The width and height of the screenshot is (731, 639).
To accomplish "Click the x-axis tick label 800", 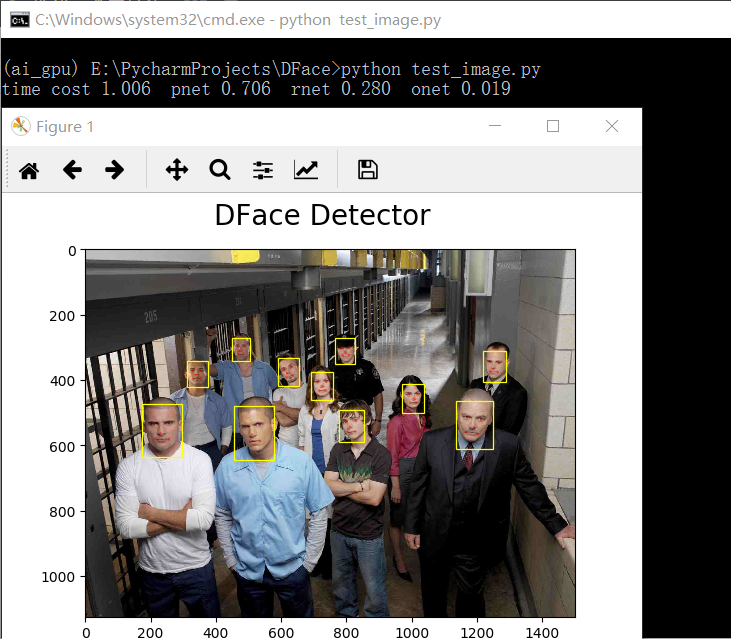I will [346, 633].
